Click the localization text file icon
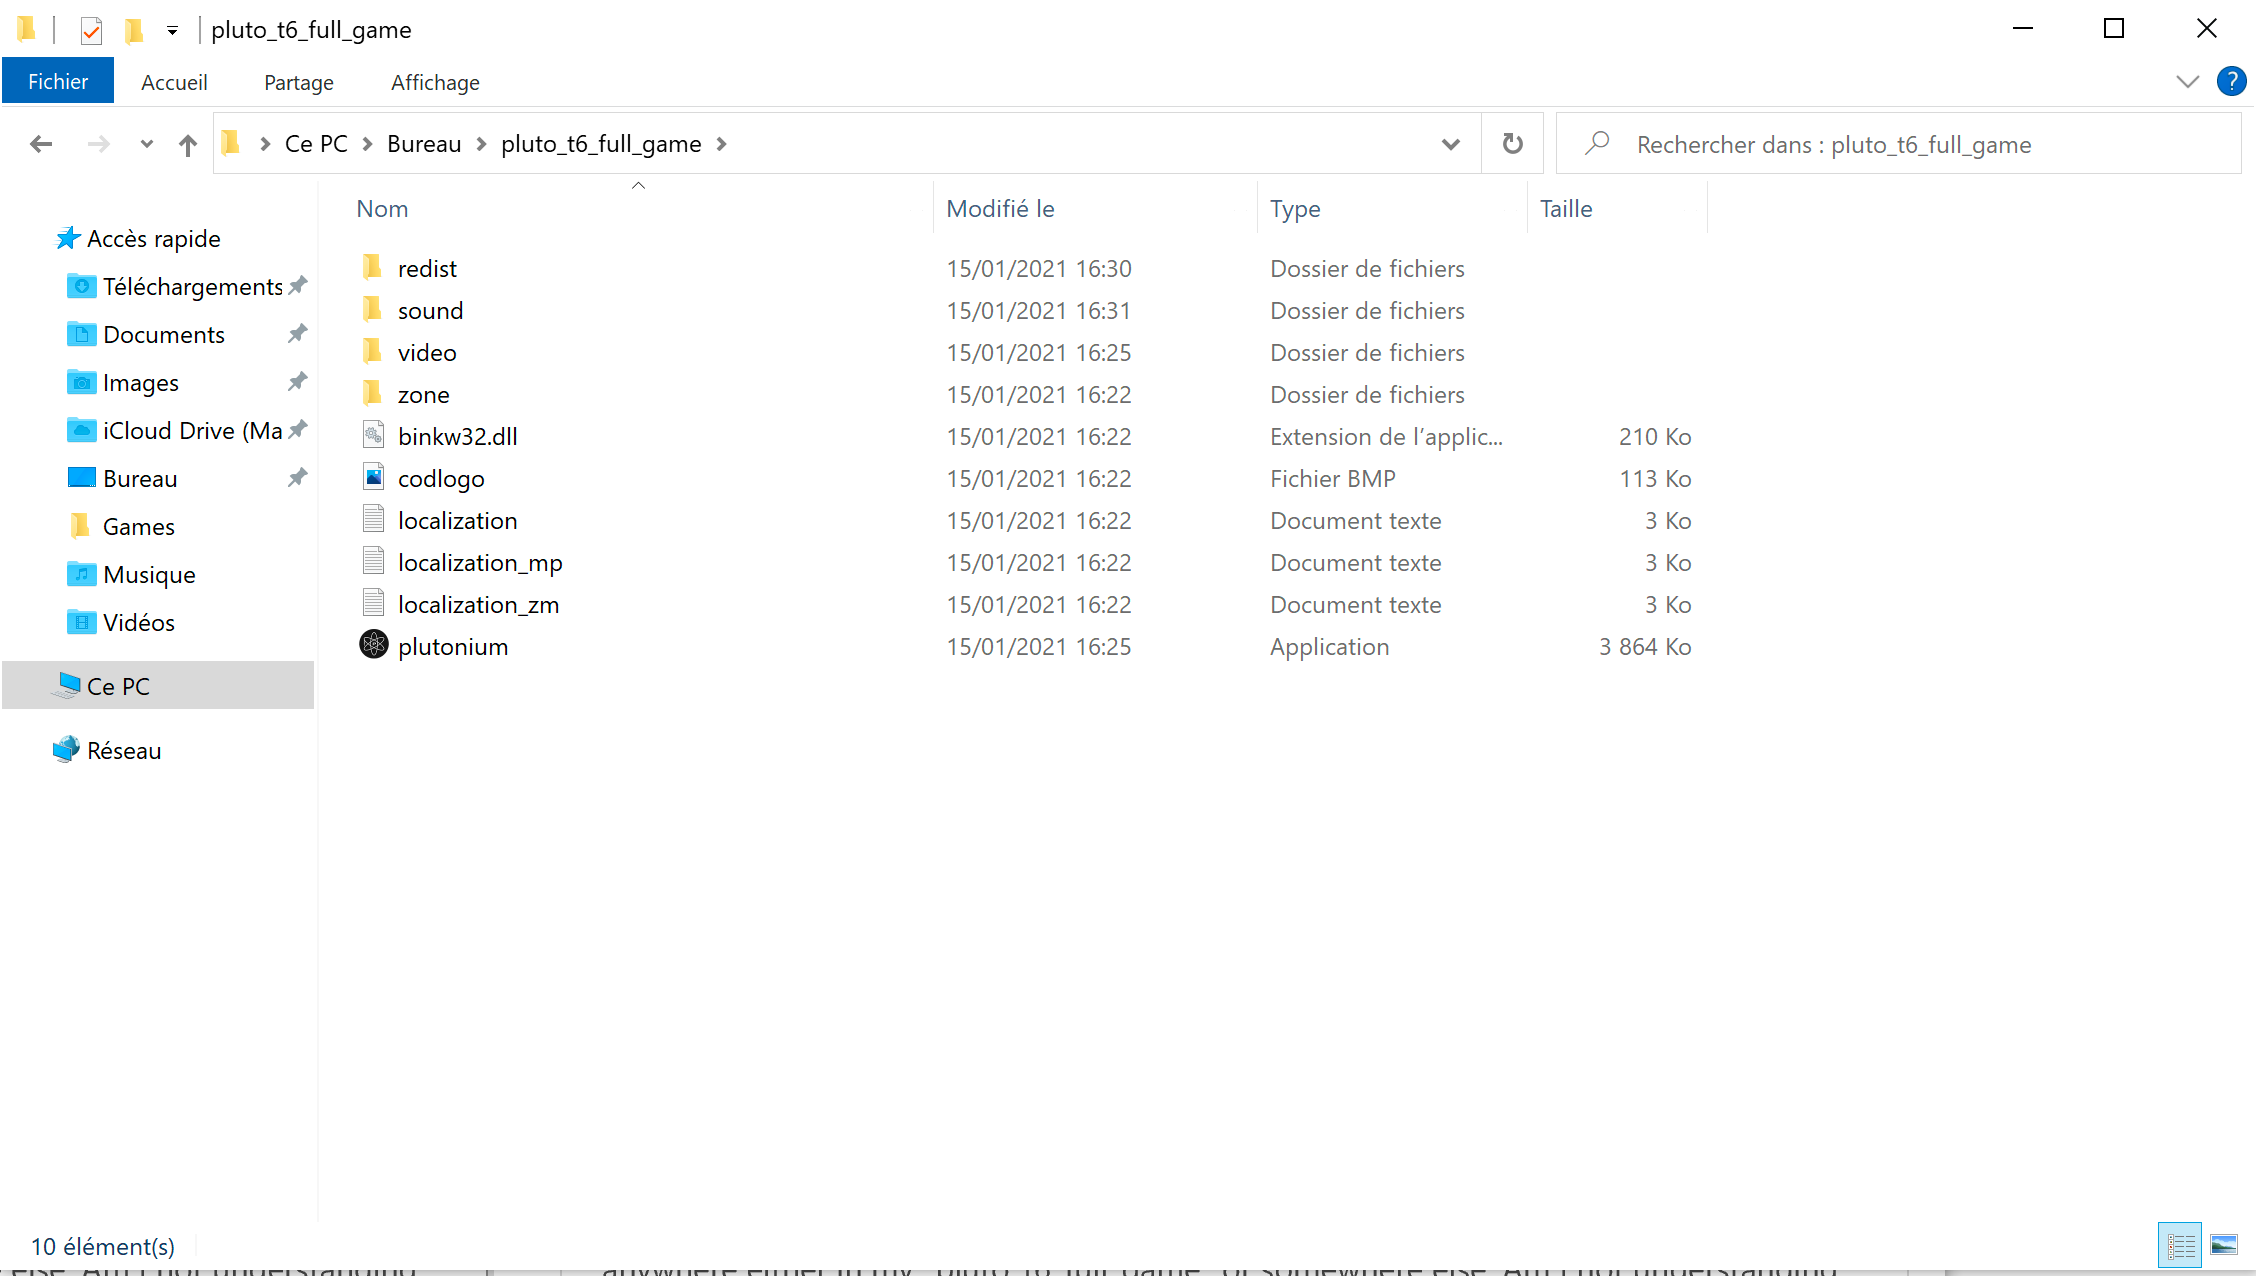This screenshot has width=2256, height=1276. [373, 519]
